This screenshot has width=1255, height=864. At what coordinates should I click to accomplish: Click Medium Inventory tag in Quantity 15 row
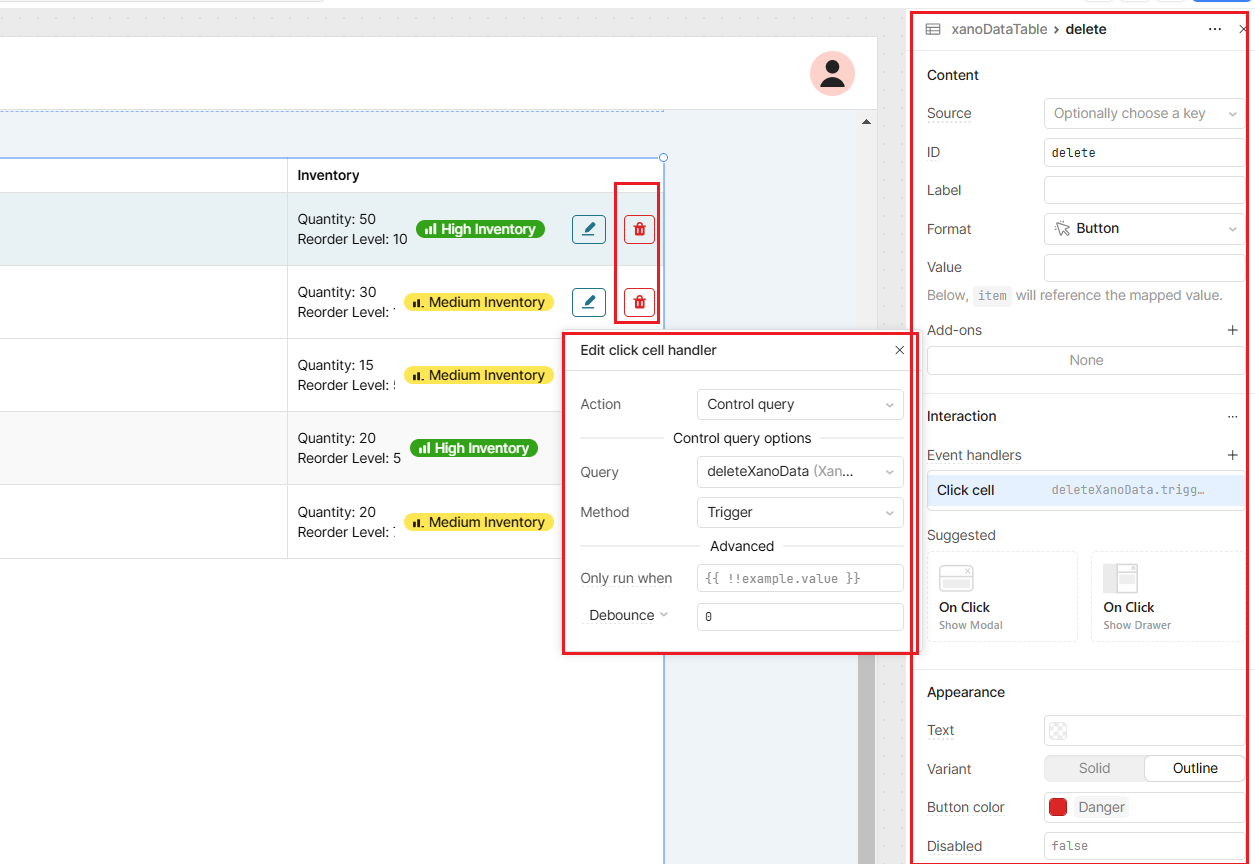tap(479, 375)
